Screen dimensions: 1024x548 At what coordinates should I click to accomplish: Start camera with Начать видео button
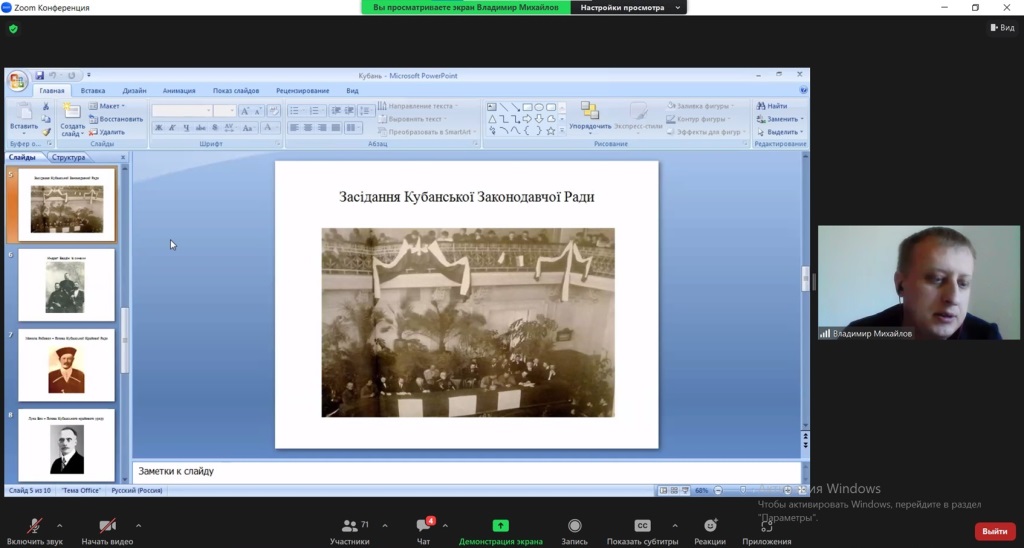(107, 527)
